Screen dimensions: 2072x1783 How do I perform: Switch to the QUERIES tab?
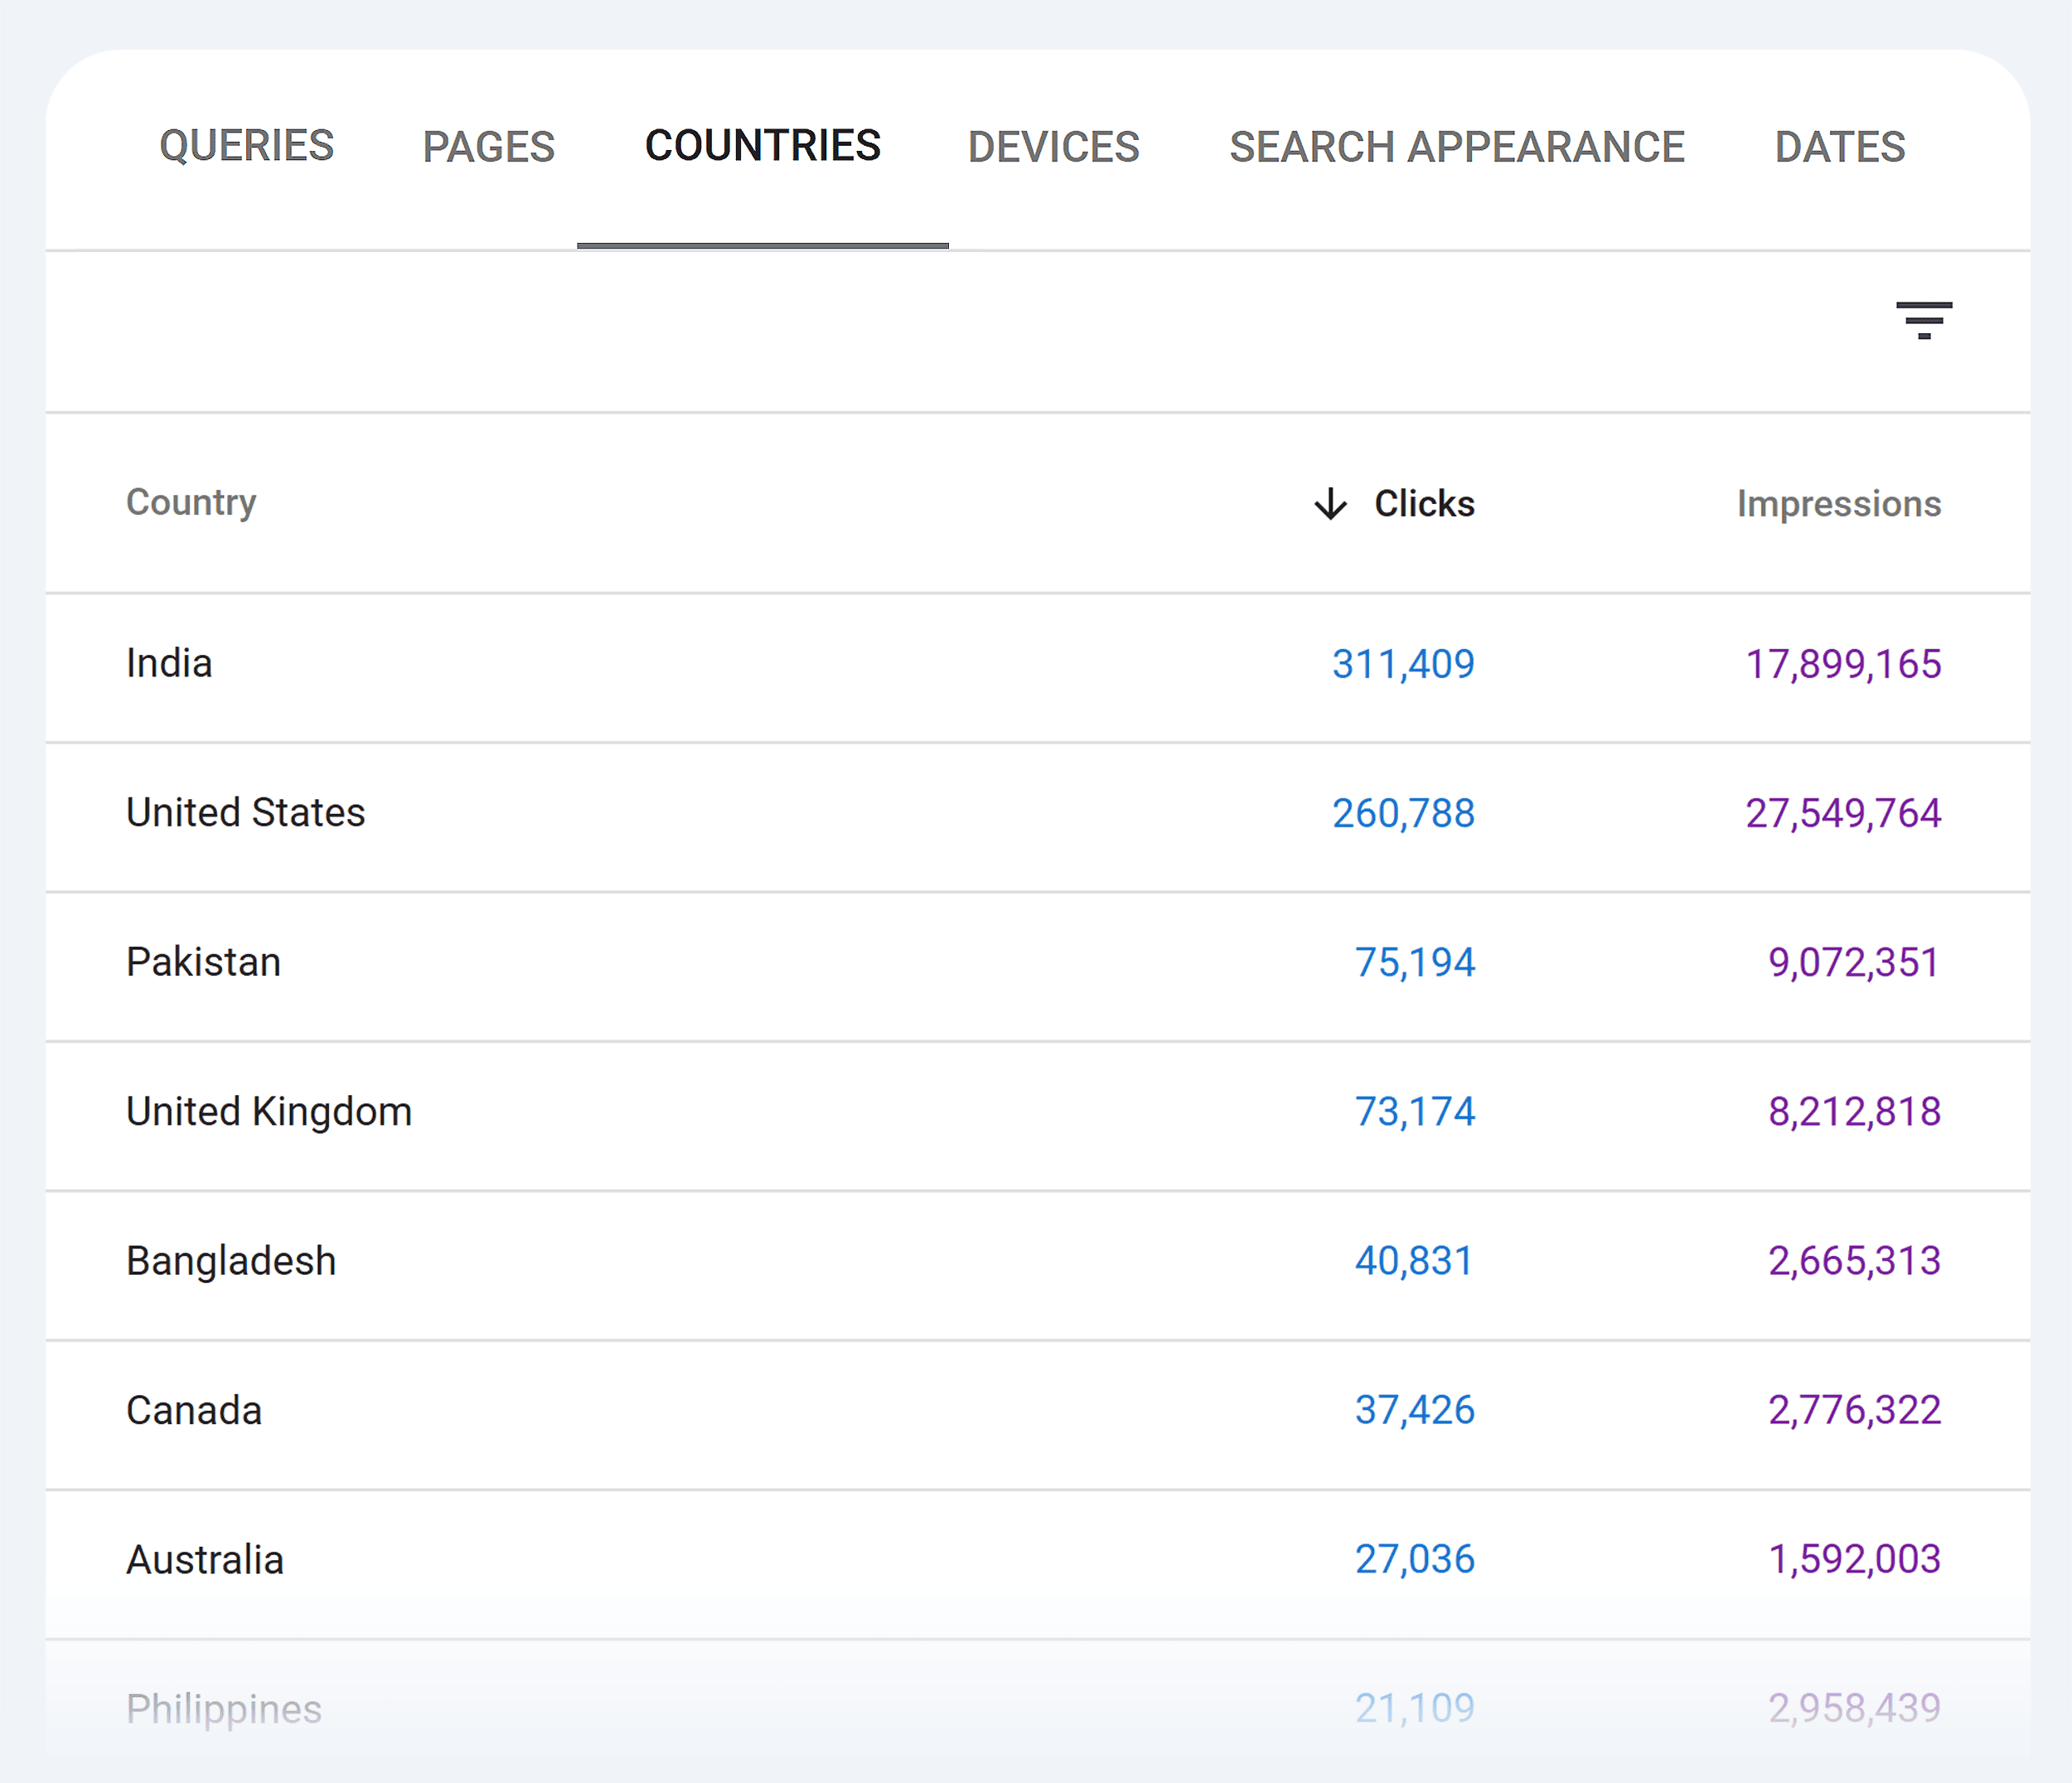pos(246,146)
